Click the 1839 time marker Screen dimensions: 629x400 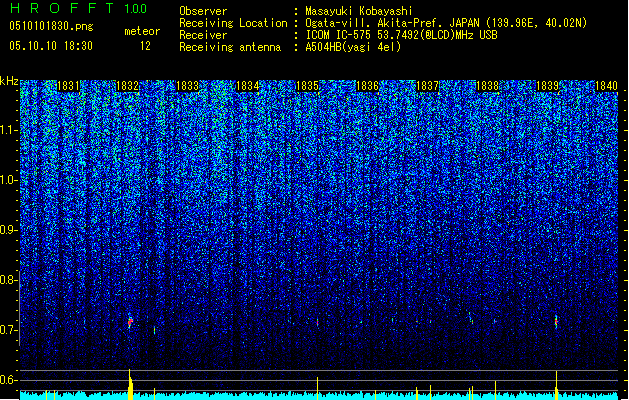click(548, 86)
